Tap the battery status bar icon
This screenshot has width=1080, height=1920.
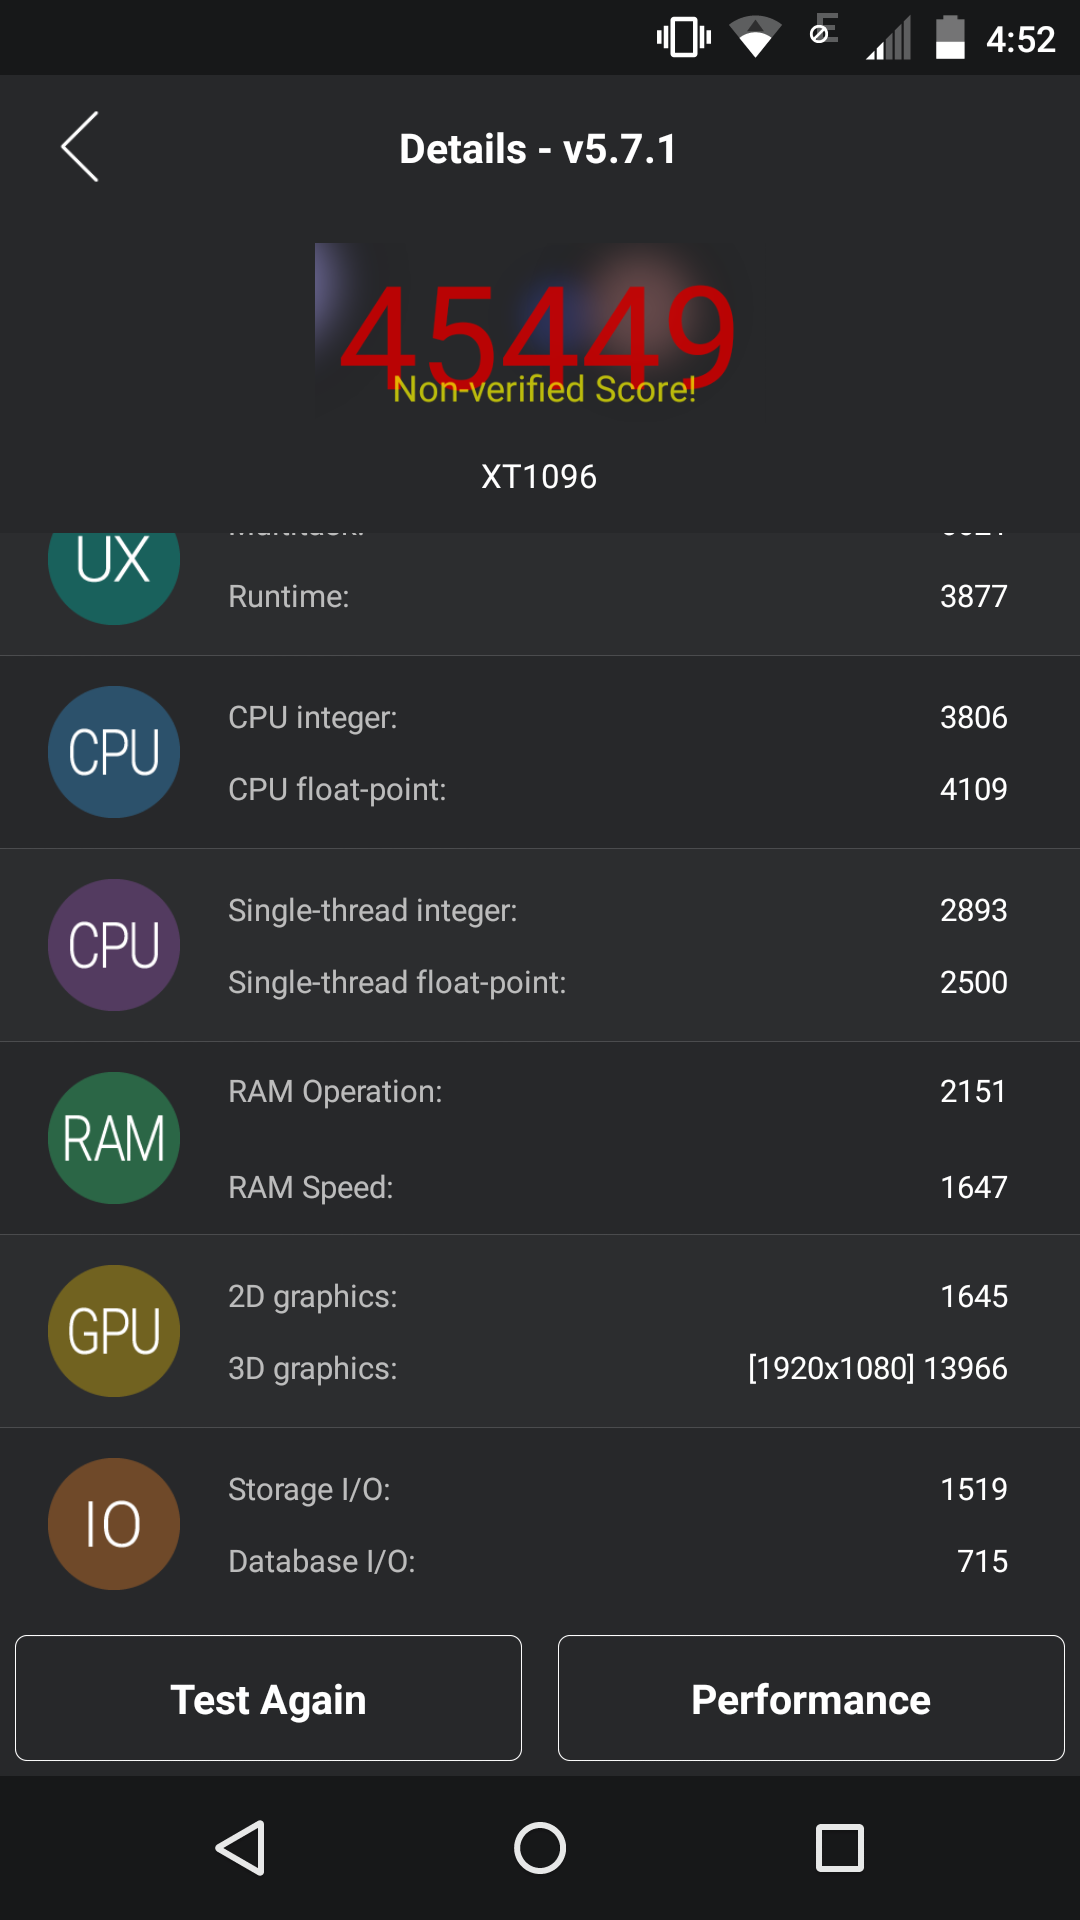pyautogui.click(x=949, y=38)
